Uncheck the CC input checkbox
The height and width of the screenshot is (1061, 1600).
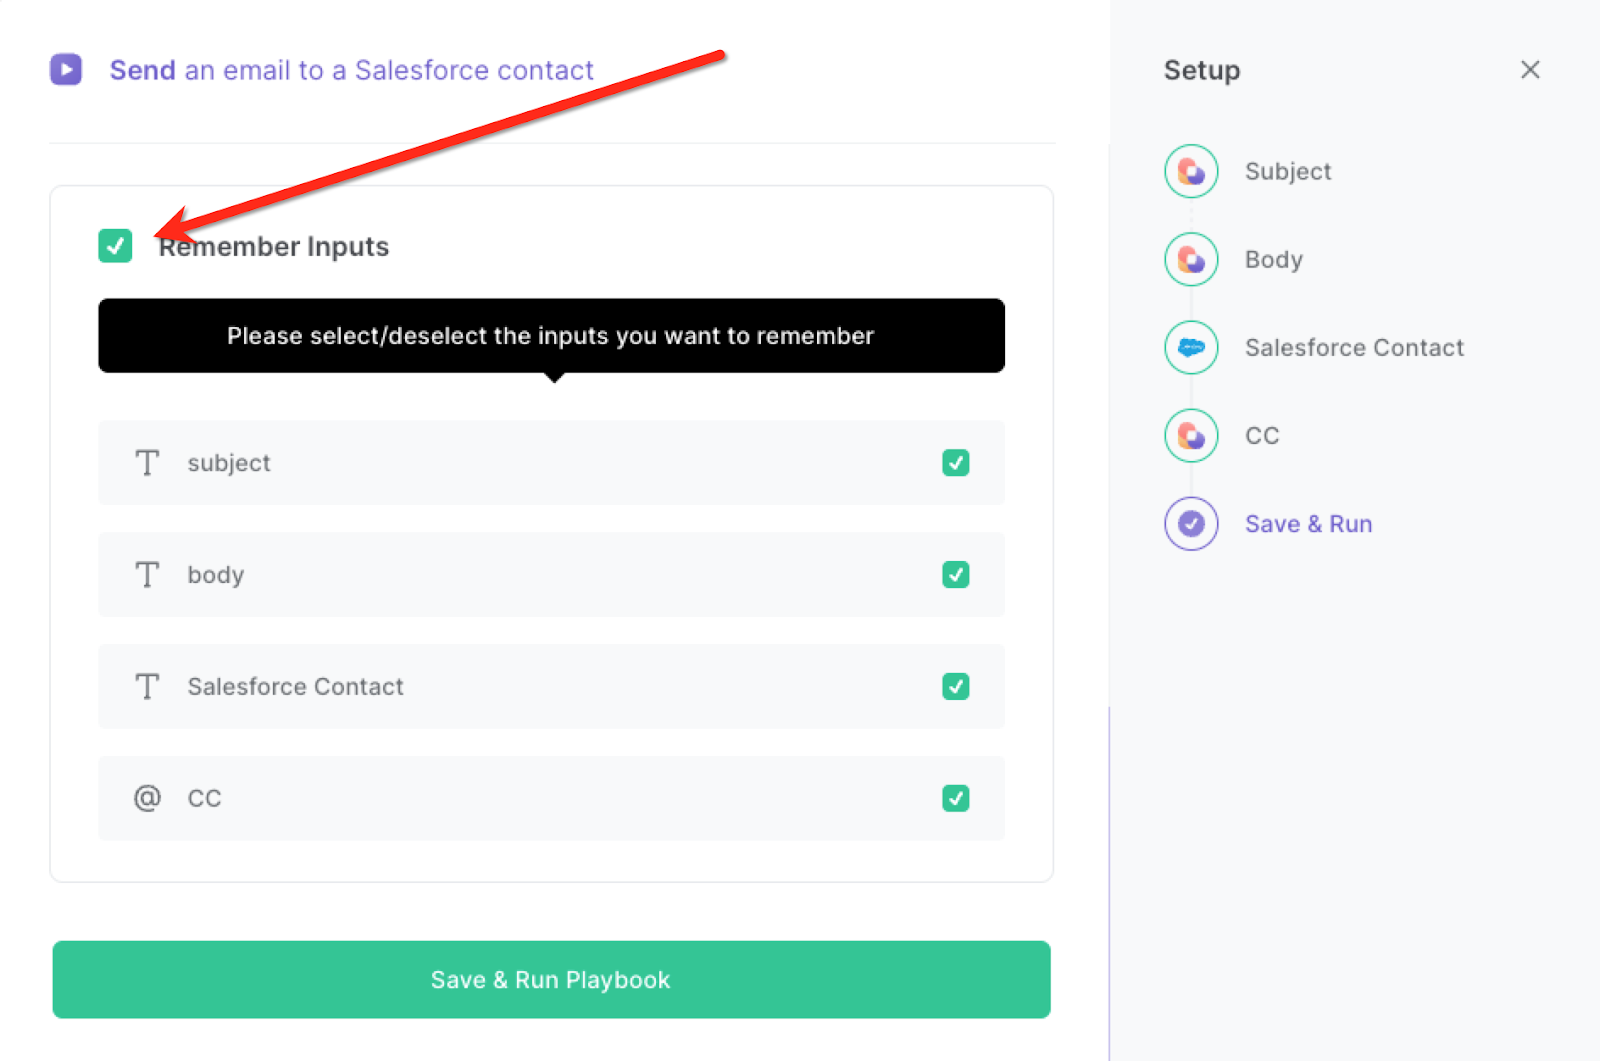pyautogui.click(x=956, y=798)
